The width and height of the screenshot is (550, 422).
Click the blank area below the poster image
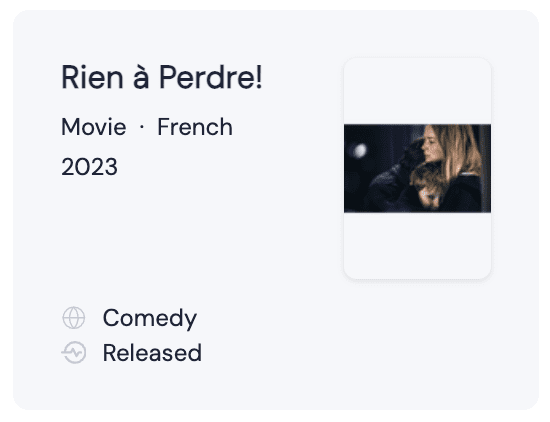point(417,246)
